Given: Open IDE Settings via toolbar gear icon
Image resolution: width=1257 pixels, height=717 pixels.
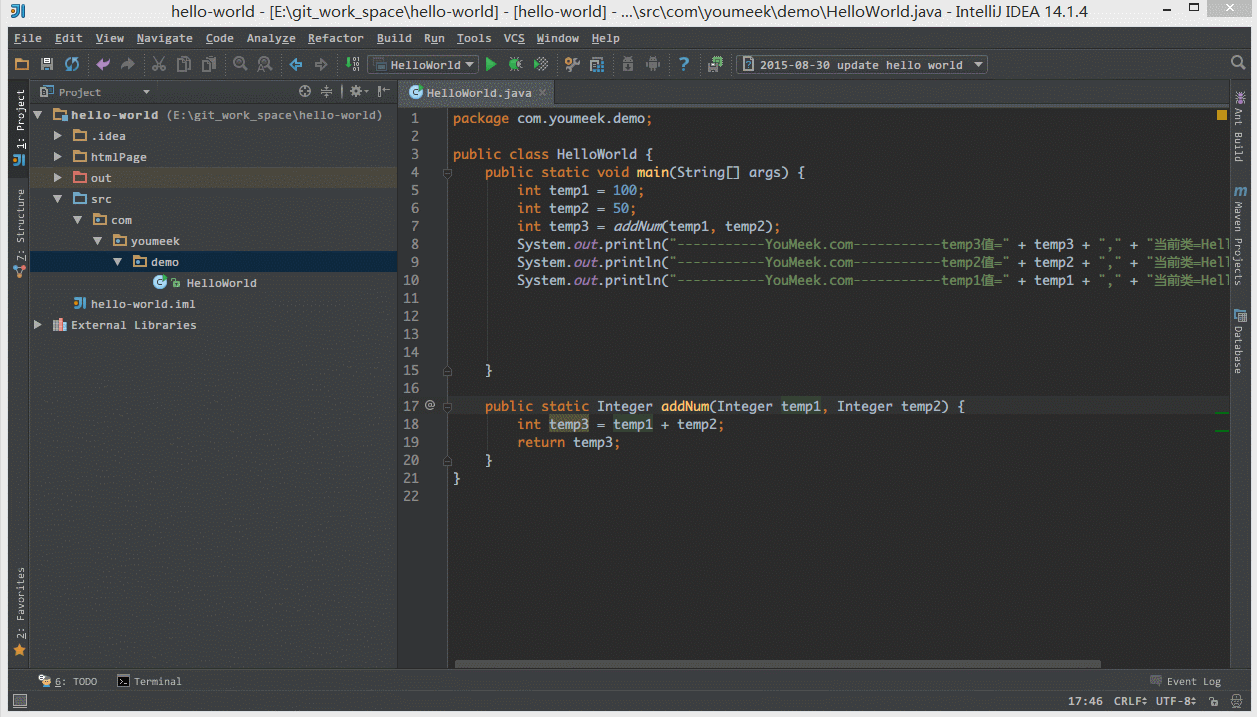Looking at the screenshot, I should [x=570, y=63].
